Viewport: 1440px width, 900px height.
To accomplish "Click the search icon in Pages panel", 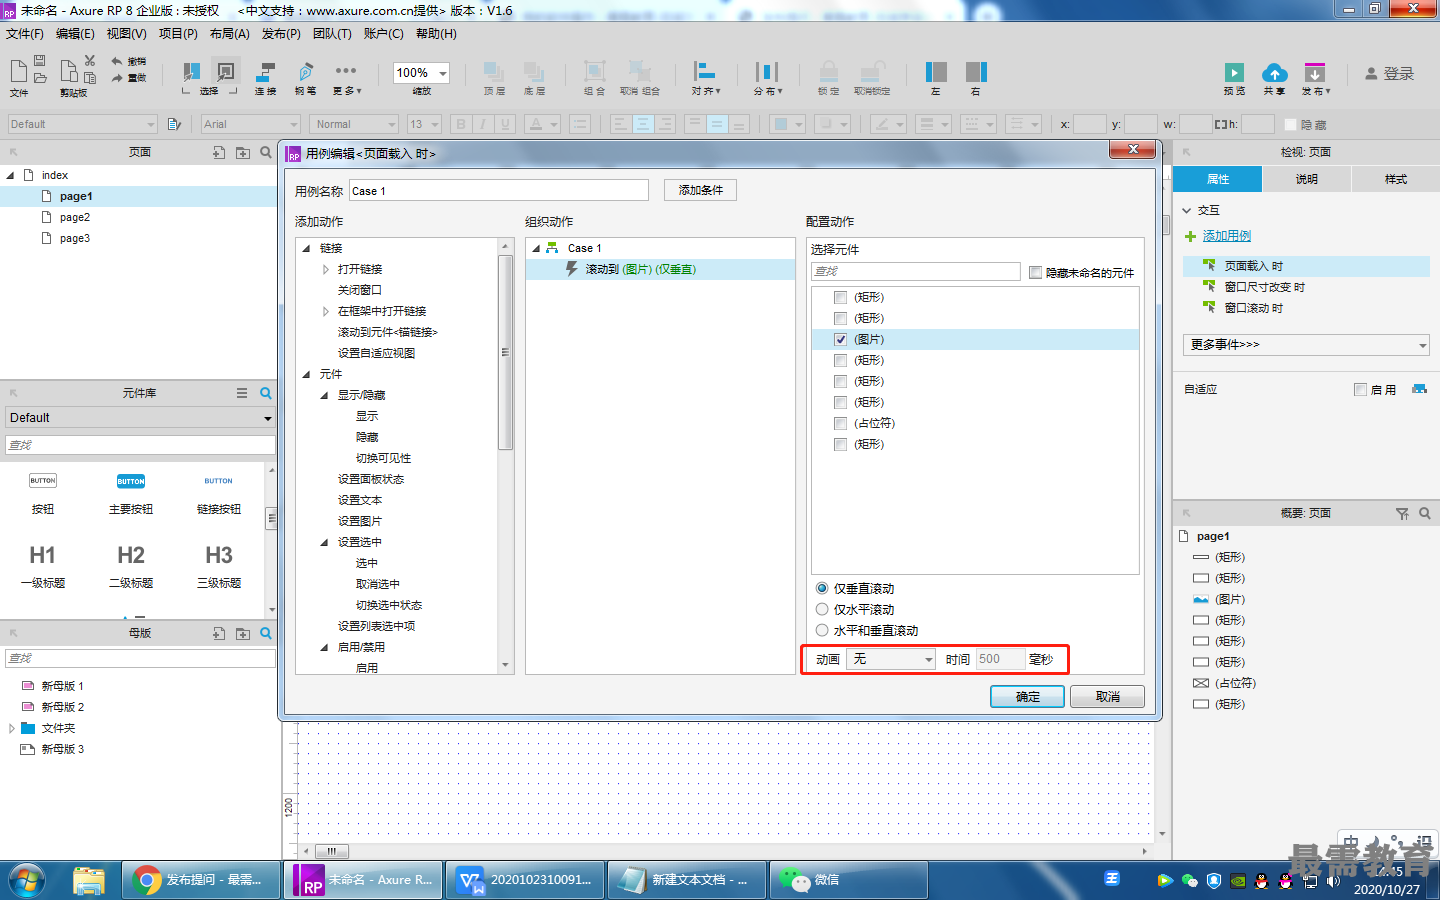I will click(x=266, y=152).
